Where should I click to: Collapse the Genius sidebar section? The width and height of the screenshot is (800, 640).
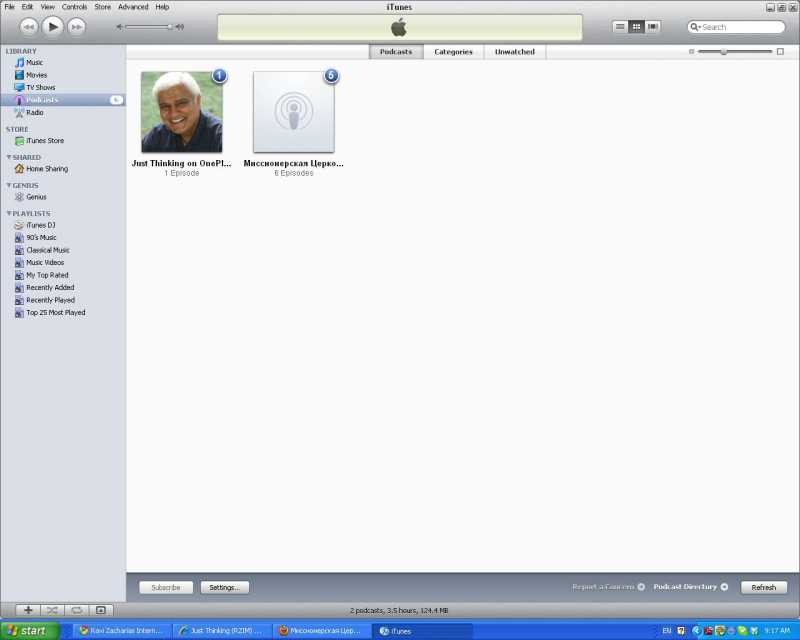point(9,185)
